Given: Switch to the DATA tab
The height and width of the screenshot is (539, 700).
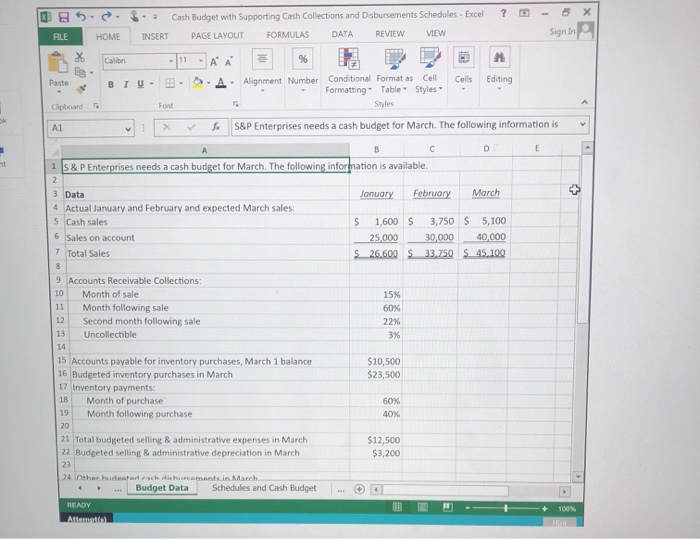Looking at the screenshot, I should pyautogui.click(x=342, y=34).
